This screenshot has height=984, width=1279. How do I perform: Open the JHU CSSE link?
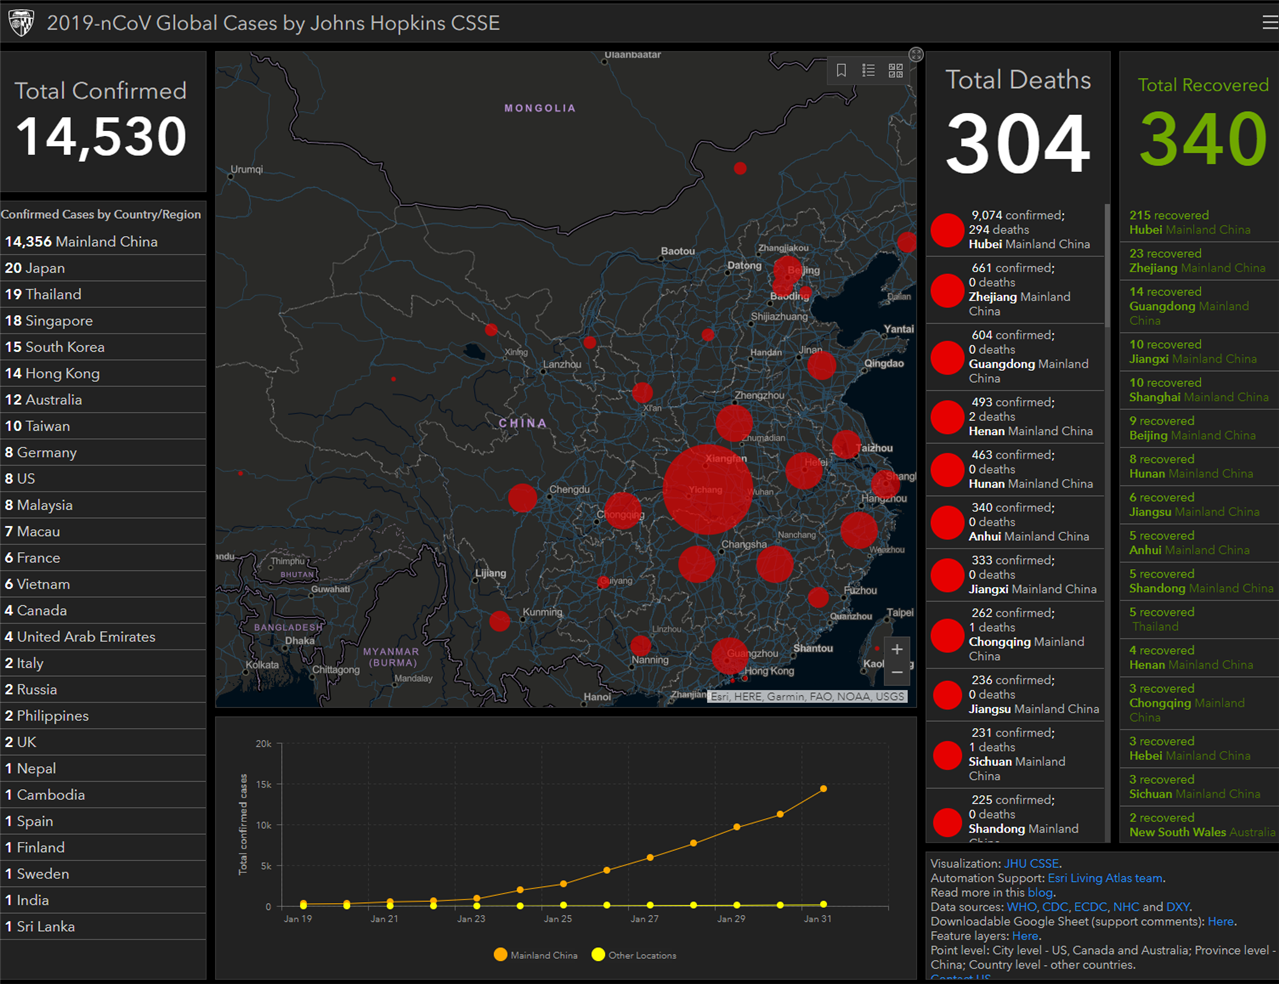(x=1031, y=864)
